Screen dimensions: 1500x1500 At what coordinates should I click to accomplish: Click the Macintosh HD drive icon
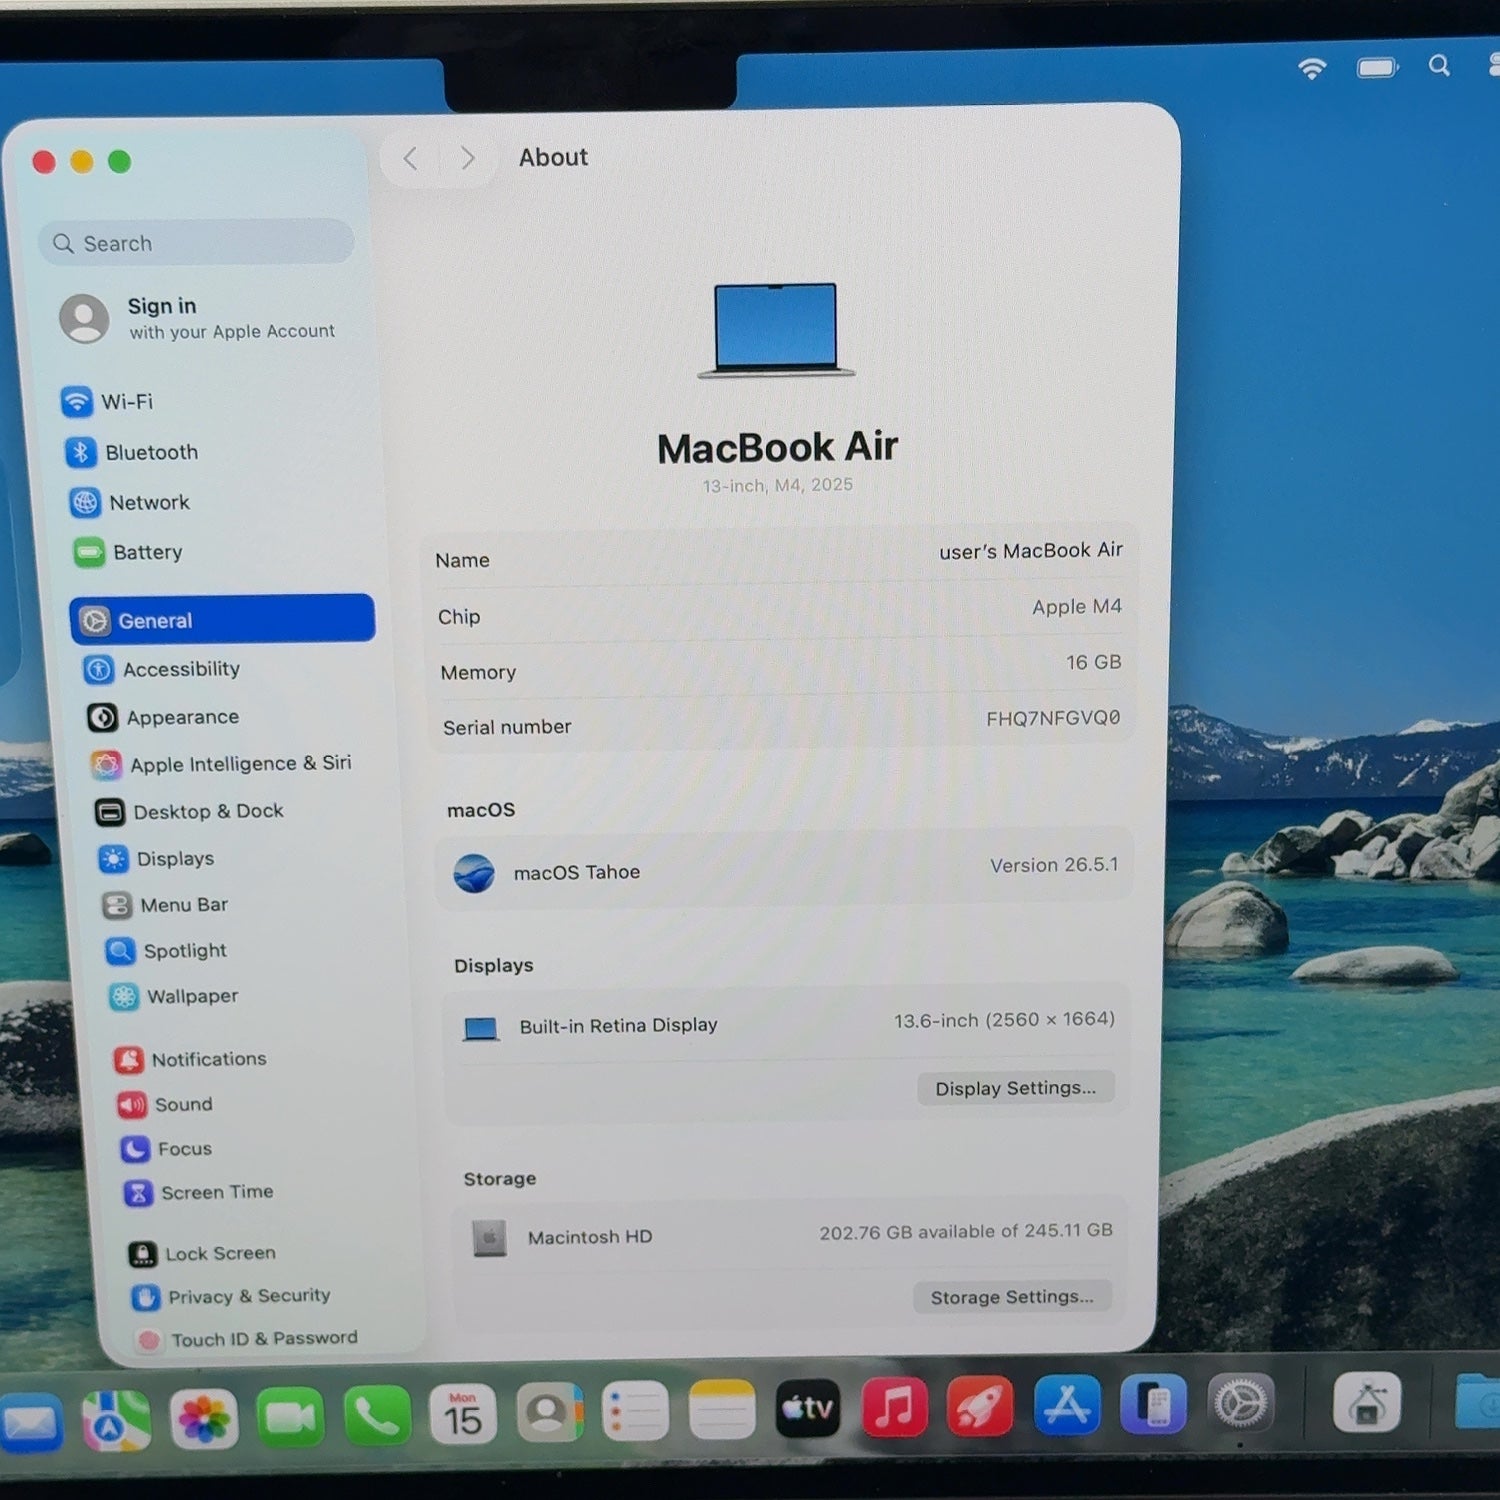pos(489,1238)
